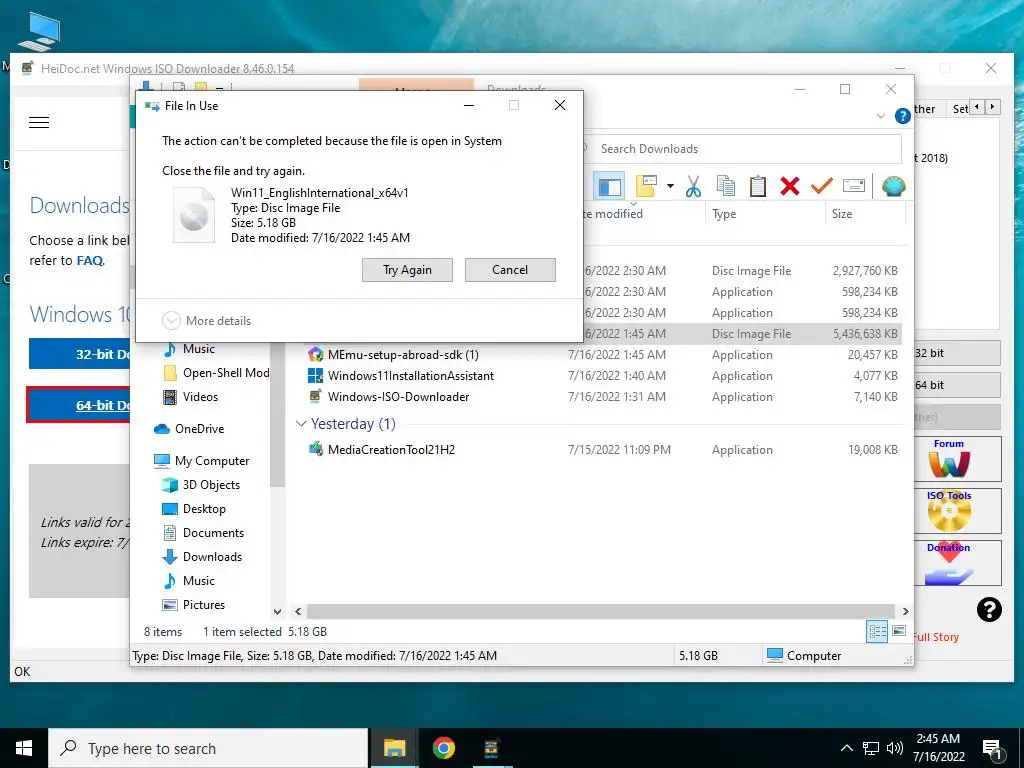The width and height of the screenshot is (1024, 768).
Task: Open File Explorer from the taskbar
Action: pos(394,748)
